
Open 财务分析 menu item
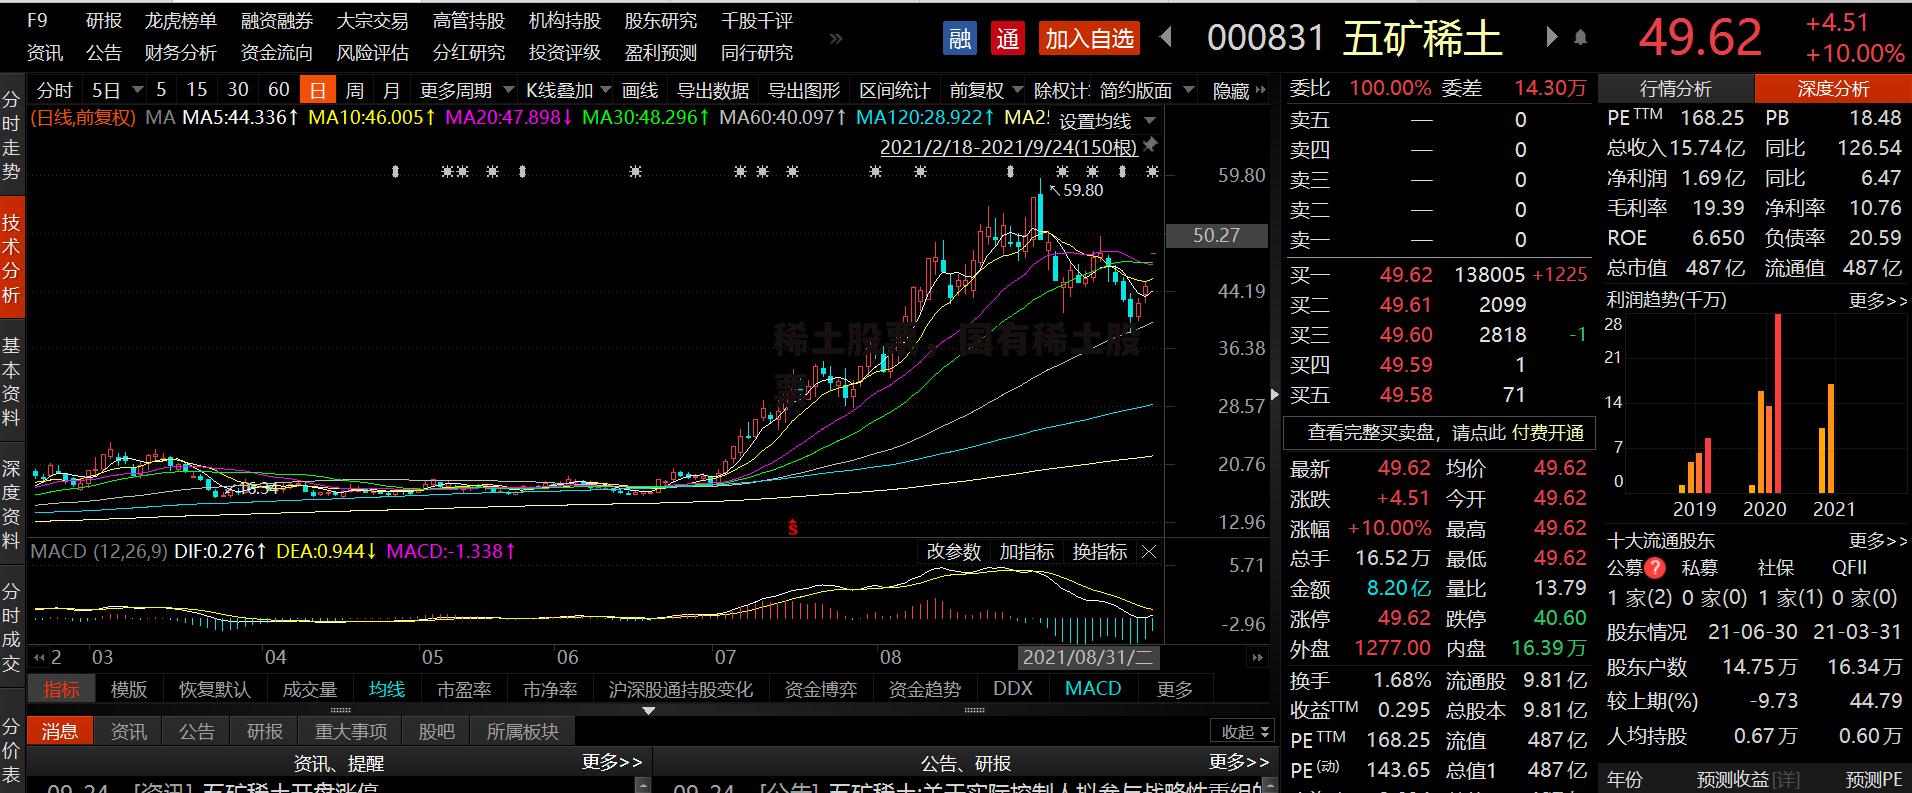coord(181,53)
